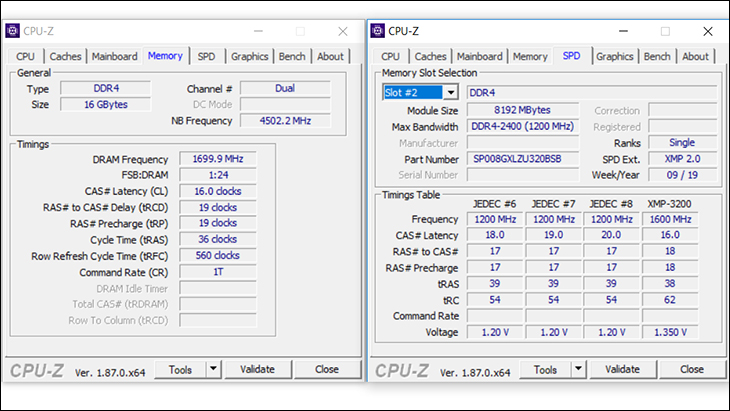The width and height of the screenshot is (730, 411).
Task: Click JEDEC #6 CAS# Latency 18.0 cell
Action: point(495,235)
